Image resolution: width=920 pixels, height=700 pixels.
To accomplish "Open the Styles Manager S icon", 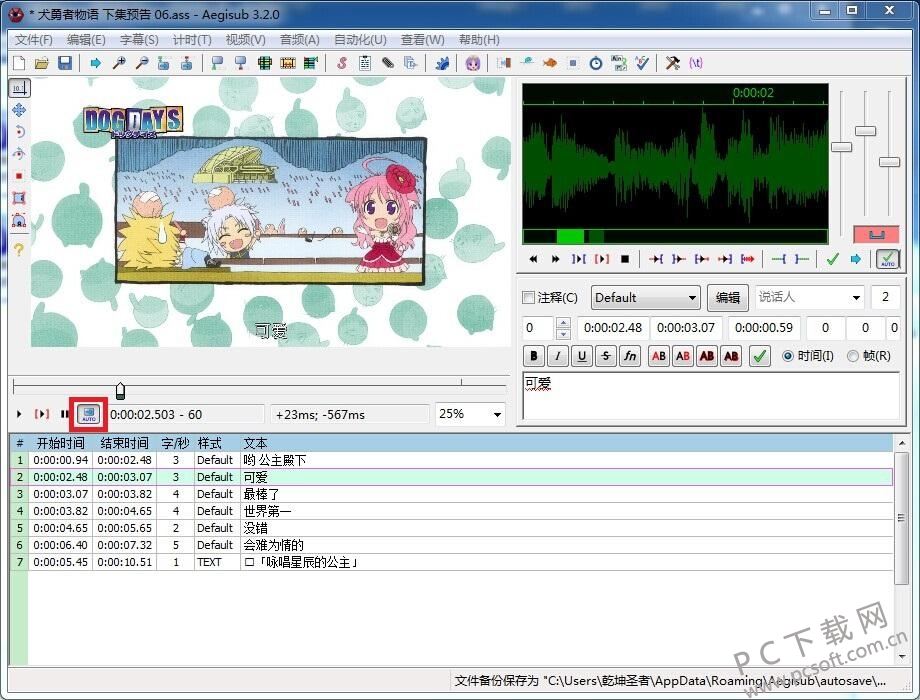I will tap(341, 63).
